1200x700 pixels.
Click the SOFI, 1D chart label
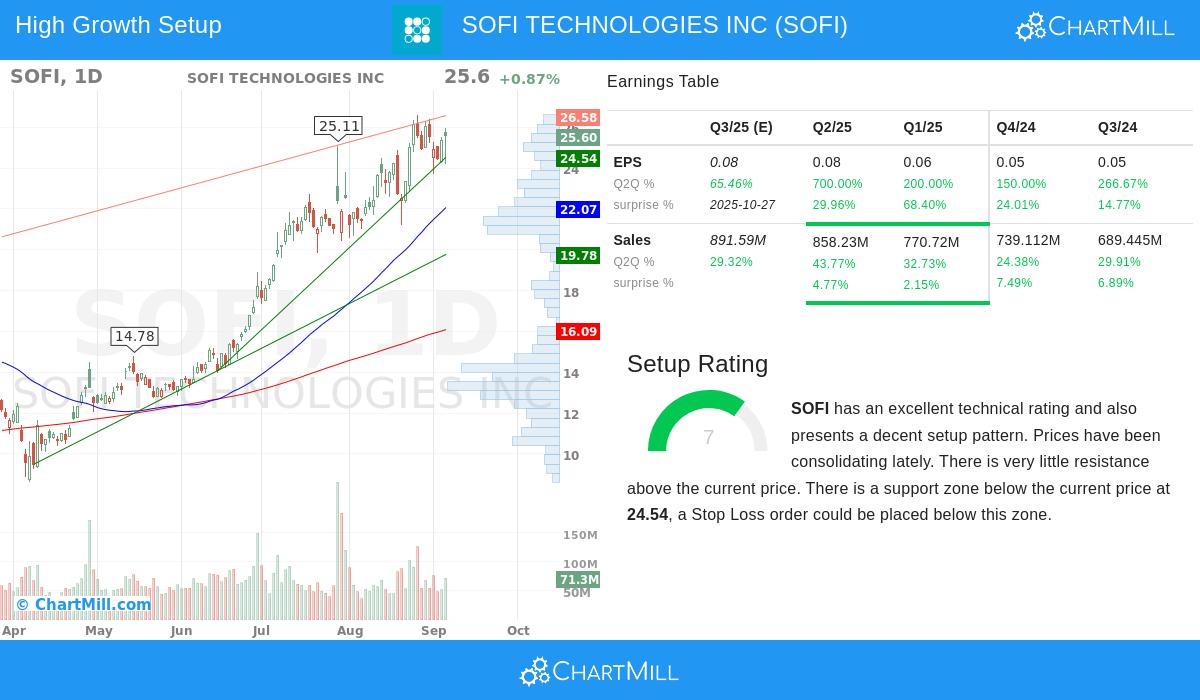pyautogui.click(x=56, y=77)
